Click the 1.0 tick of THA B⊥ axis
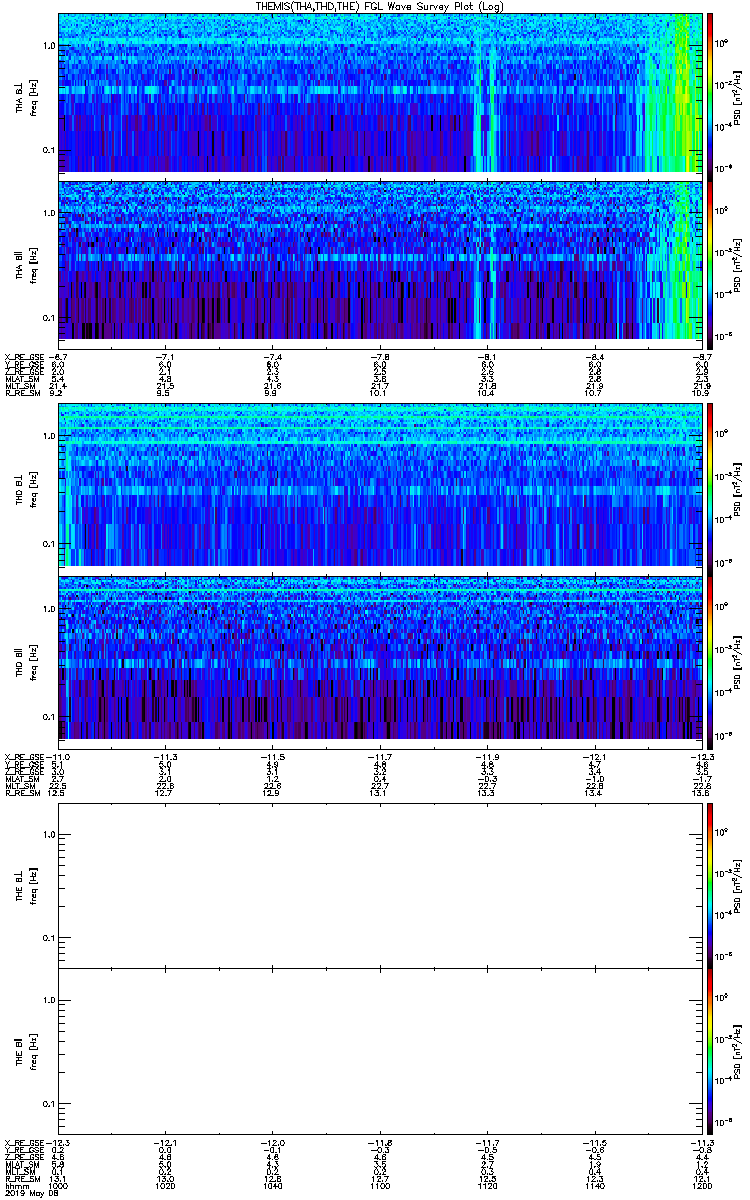Screen dimensions: 750x1200 (47, 46)
